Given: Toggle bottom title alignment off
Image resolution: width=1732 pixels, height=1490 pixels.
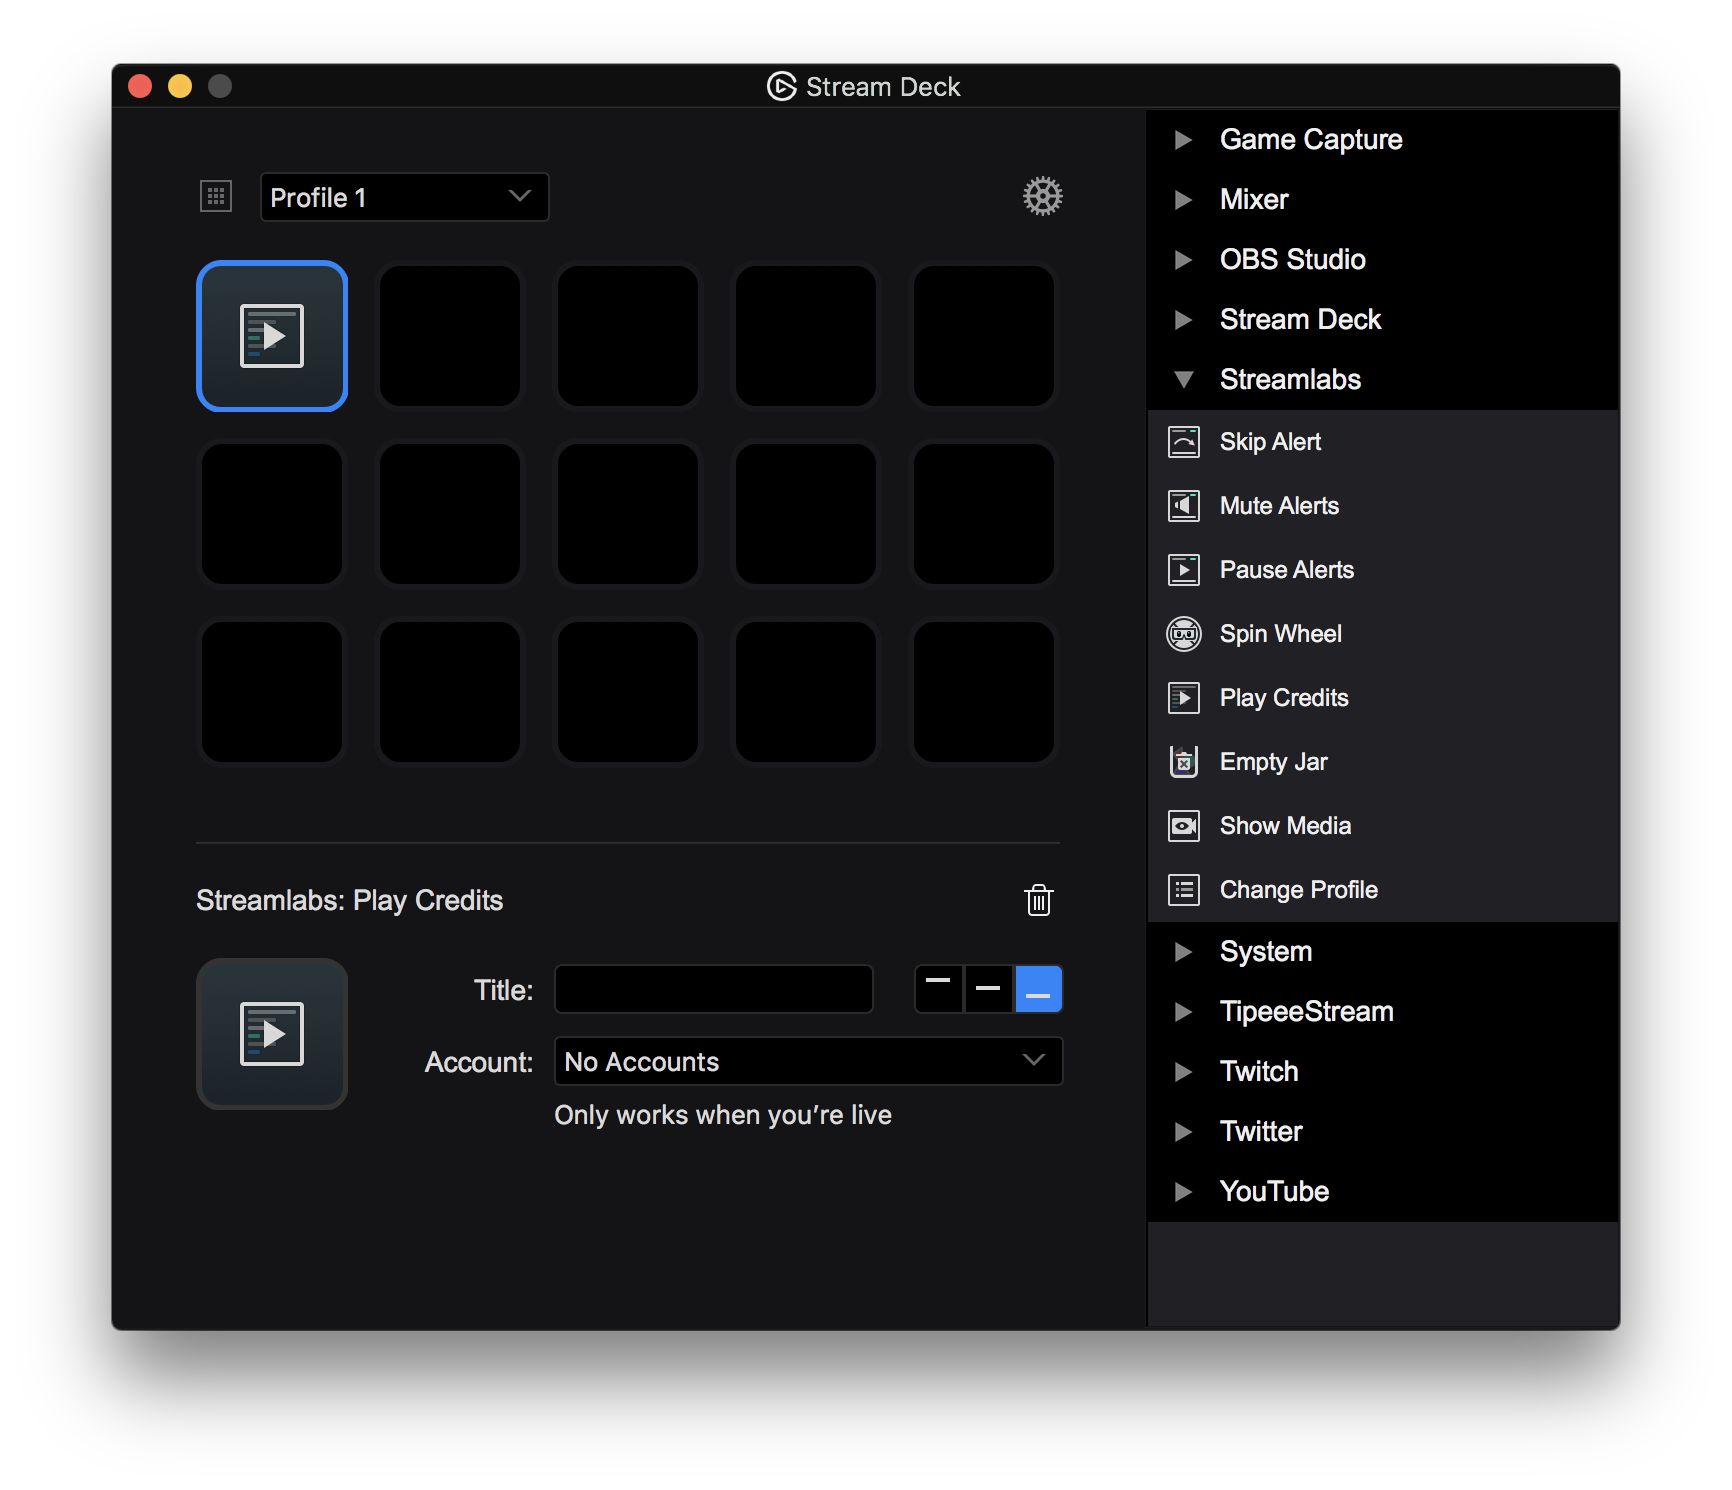Looking at the screenshot, I should (1038, 988).
